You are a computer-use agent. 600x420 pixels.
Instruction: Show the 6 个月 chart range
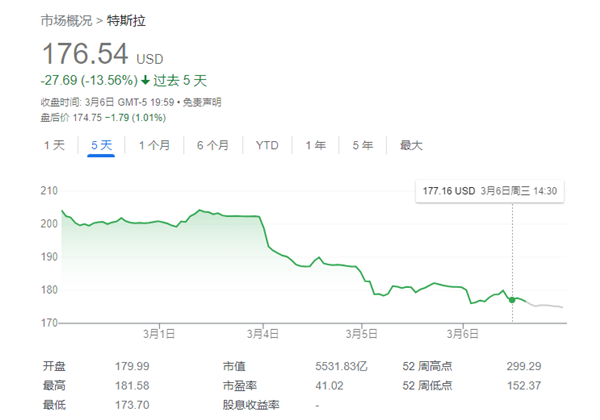[213, 145]
